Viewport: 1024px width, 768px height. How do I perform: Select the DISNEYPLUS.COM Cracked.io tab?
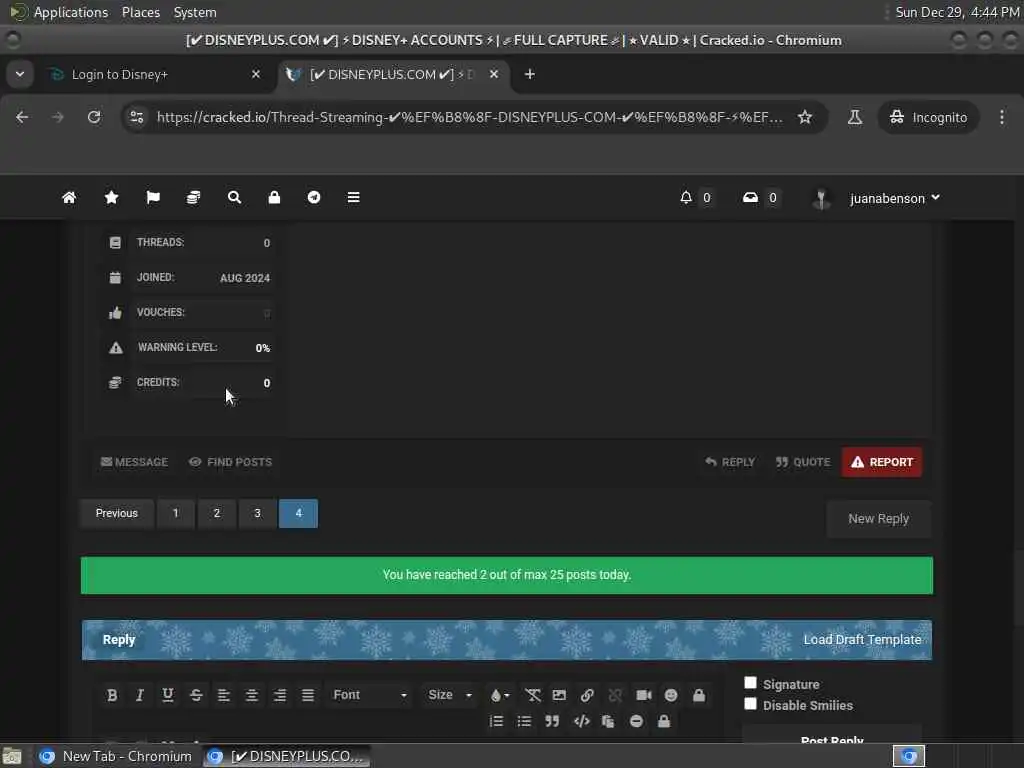pos(394,74)
